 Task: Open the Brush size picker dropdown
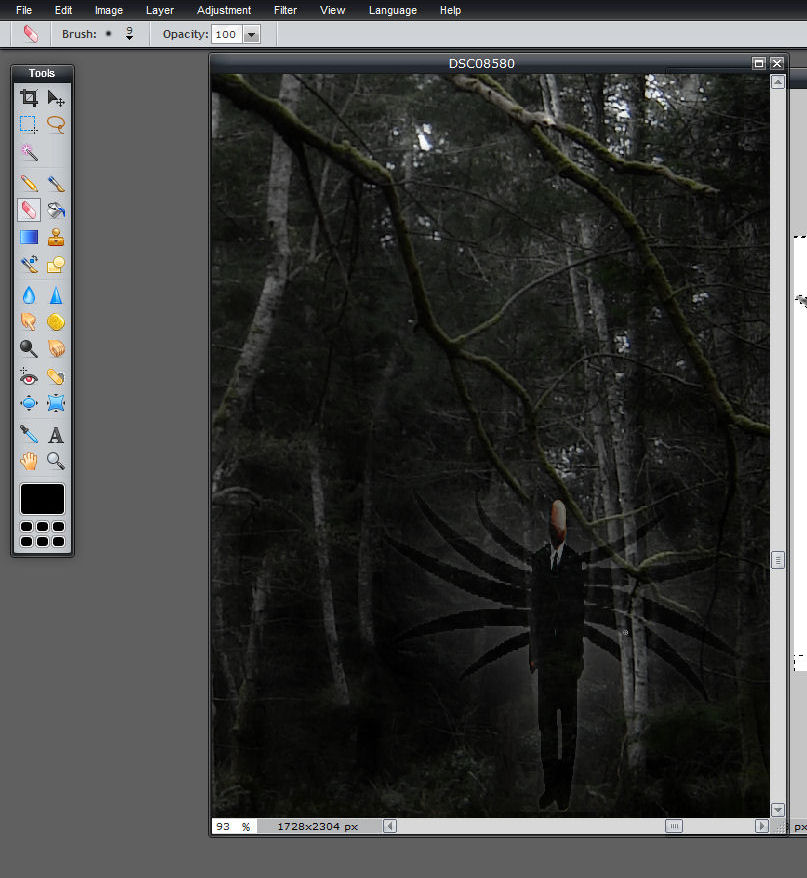click(129, 34)
